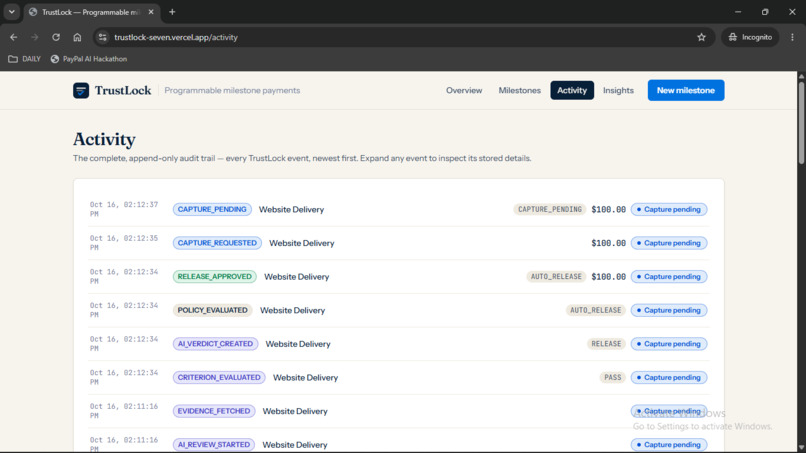
Task: Click the TrustLock brand name
Action: click(123, 90)
